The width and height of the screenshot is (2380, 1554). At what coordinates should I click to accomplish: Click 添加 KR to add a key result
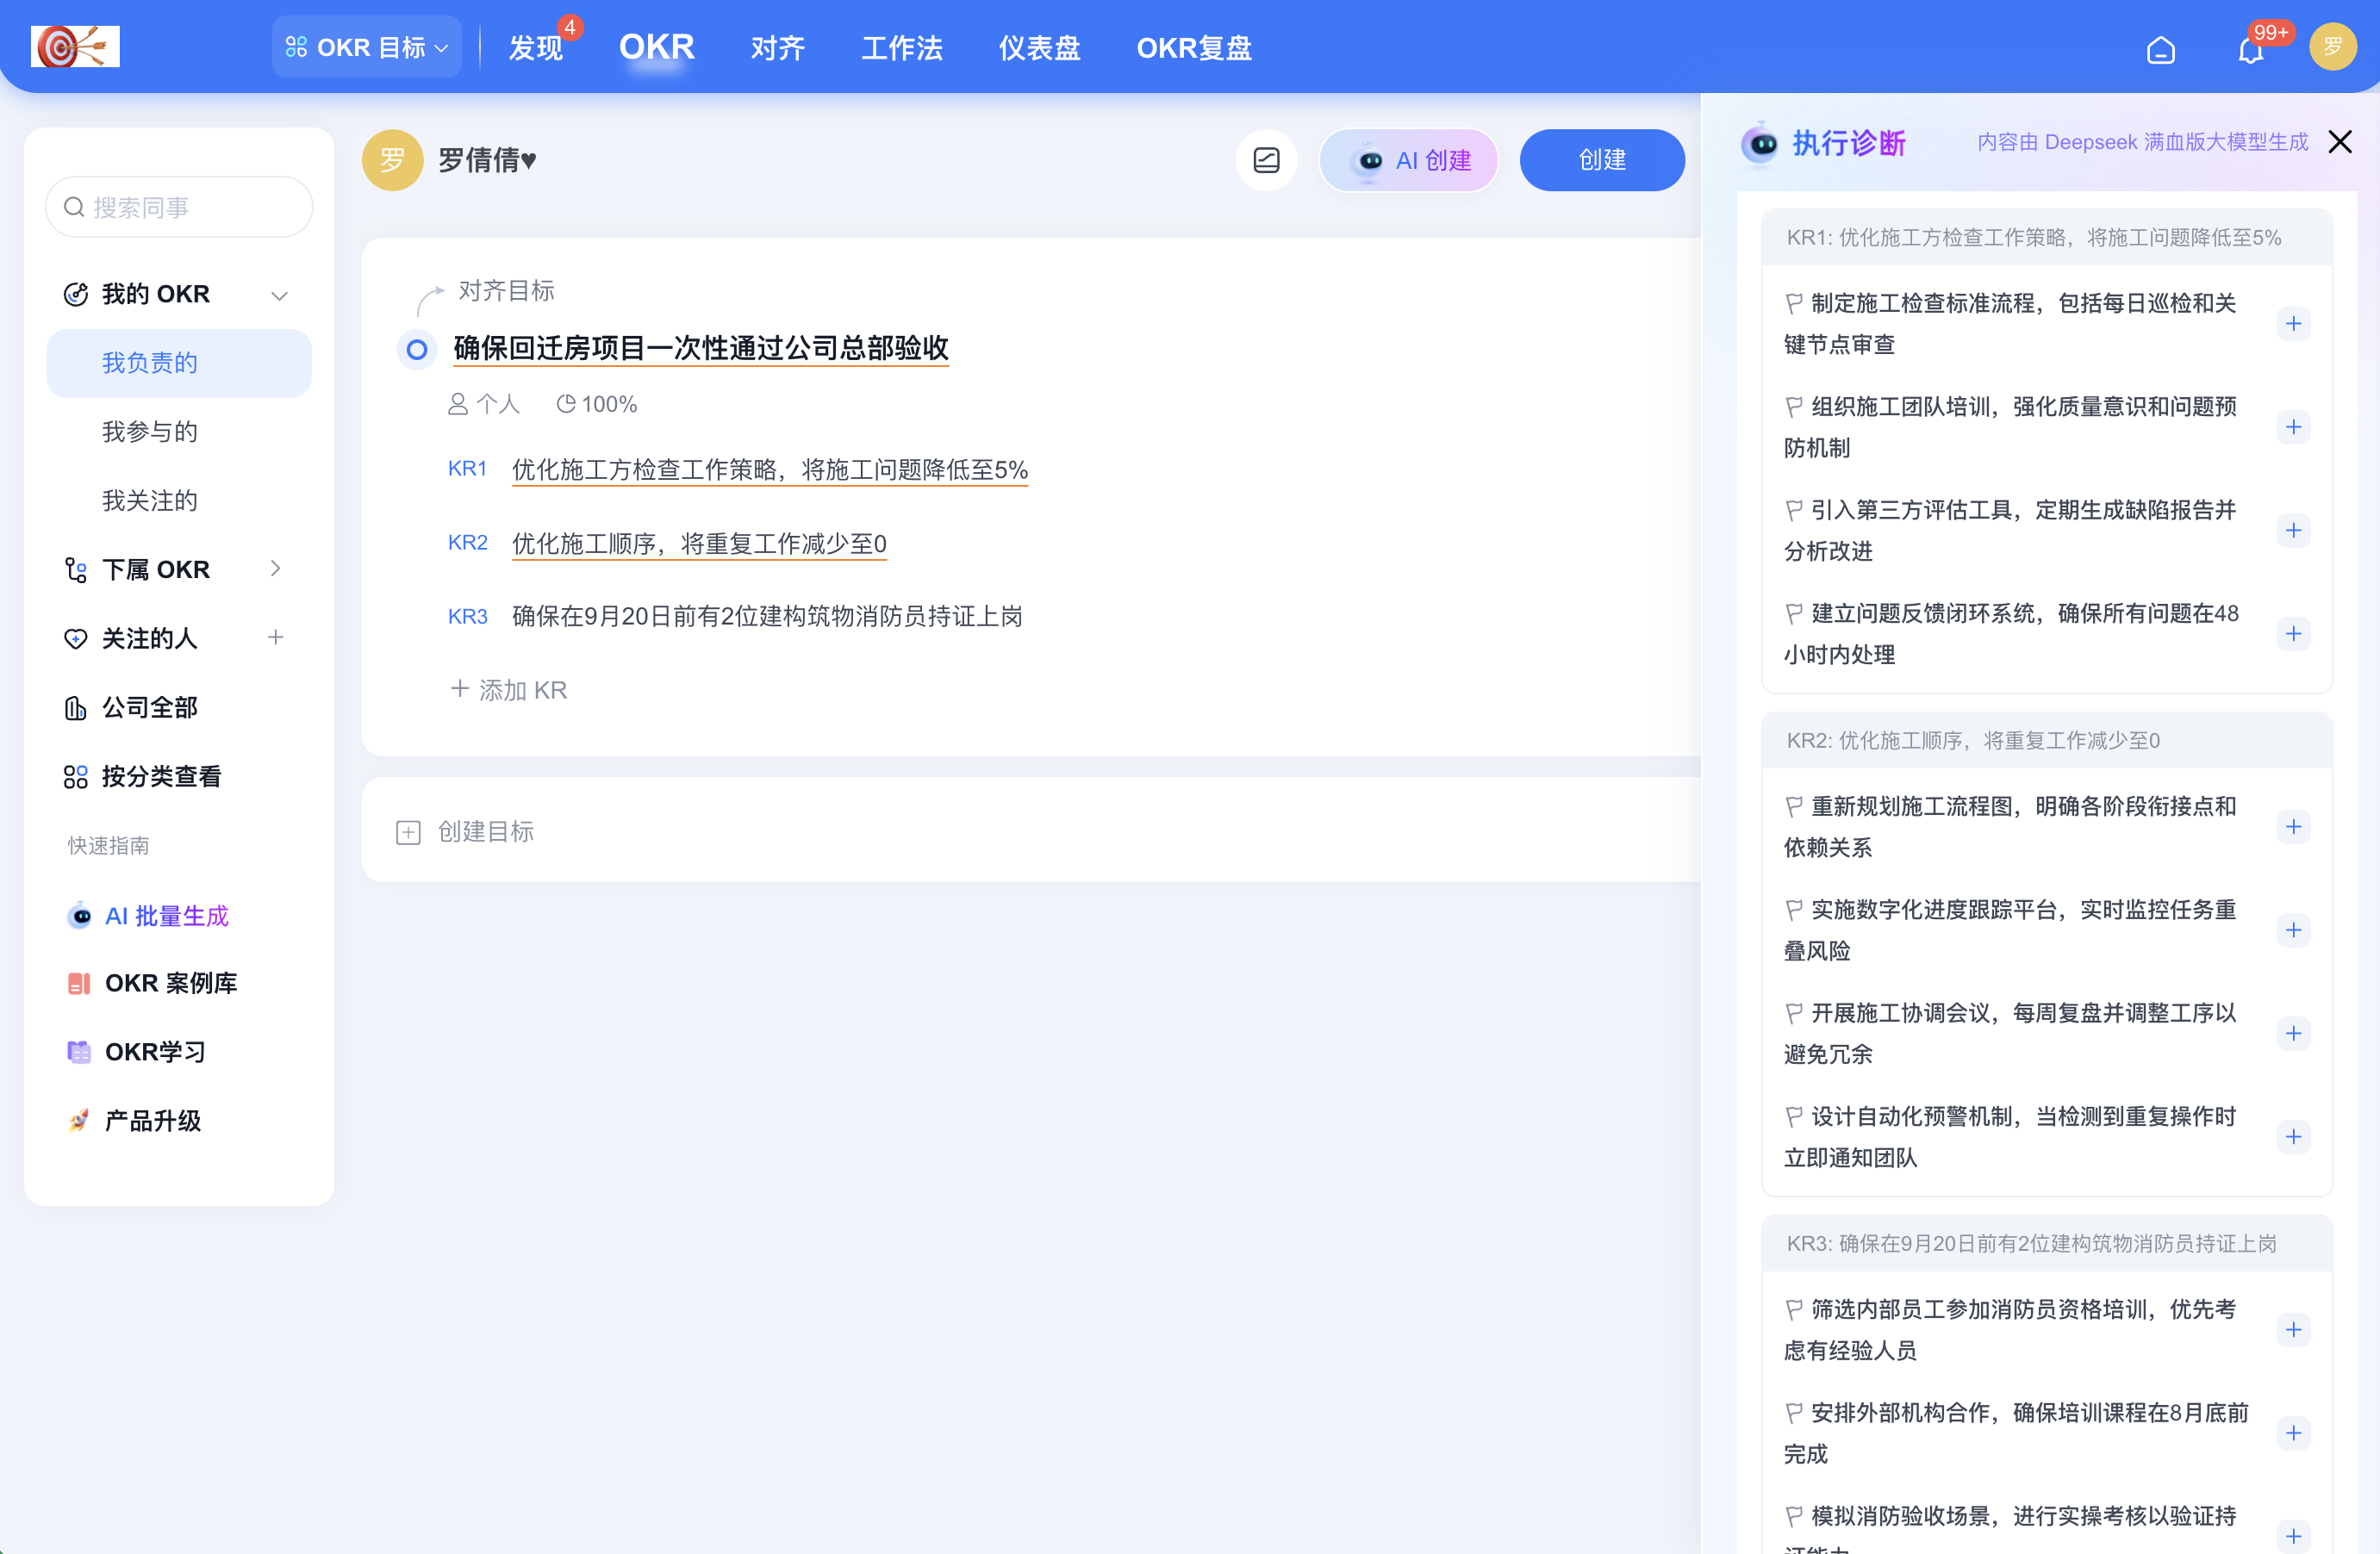click(x=508, y=689)
